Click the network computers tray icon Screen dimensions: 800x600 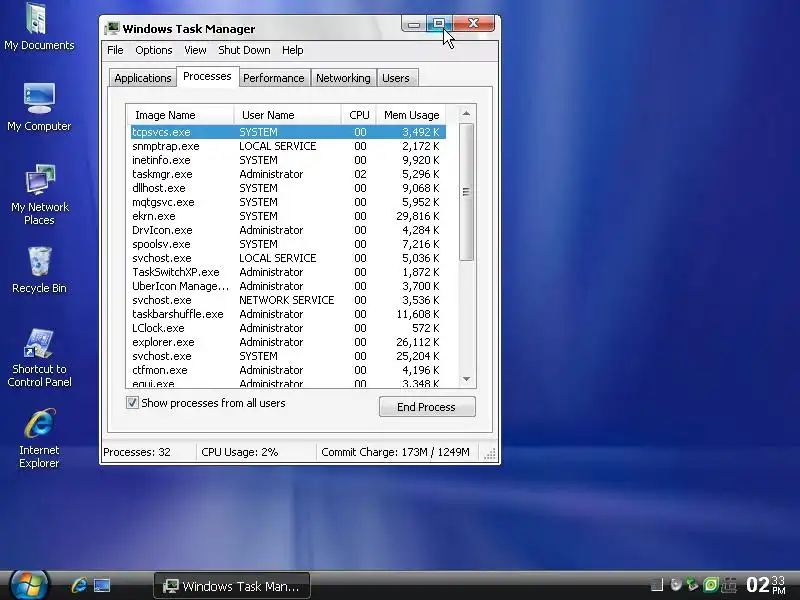(730, 584)
